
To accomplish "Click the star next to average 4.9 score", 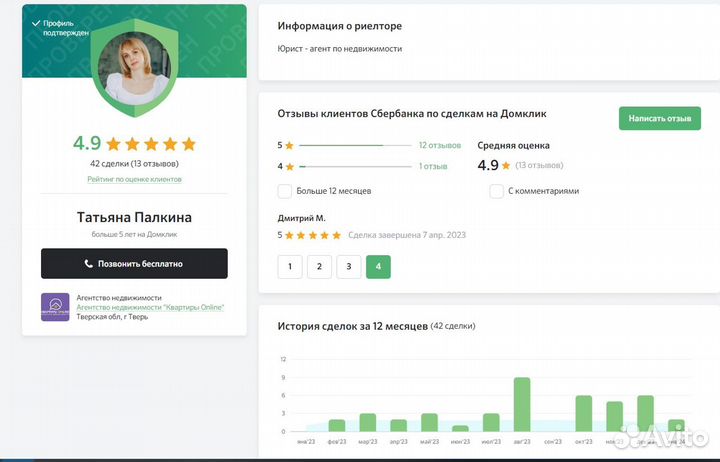I will pyautogui.click(x=506, y=165).
